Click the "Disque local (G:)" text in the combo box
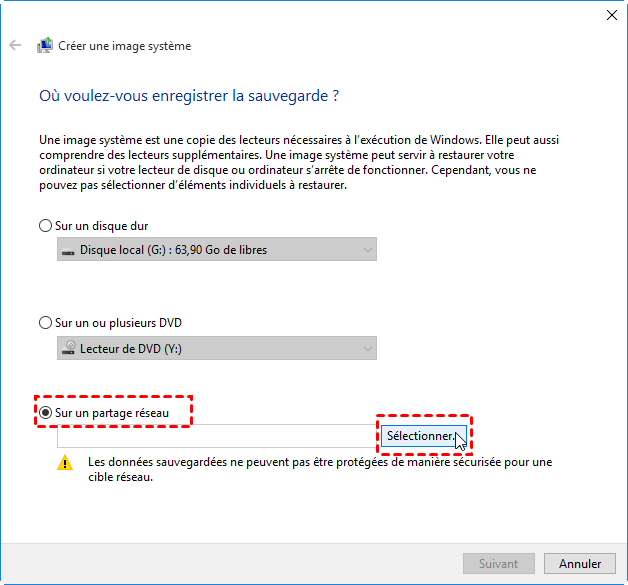 click(173, 249)
